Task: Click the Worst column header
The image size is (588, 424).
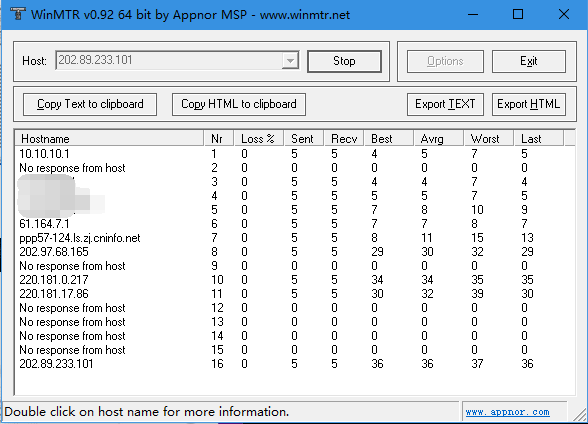Action: (x=489, y=139)
